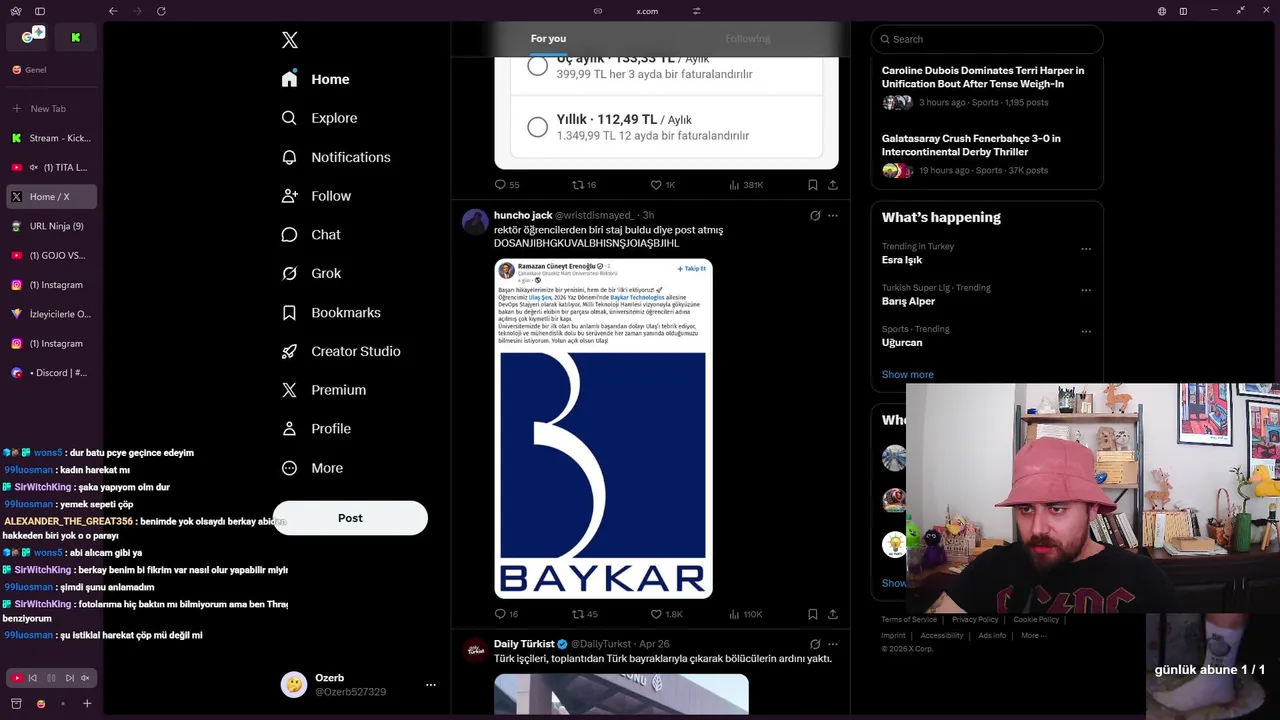Click the Post button
This screenshot has width=1280, height=720.
[x=350, y=518]
